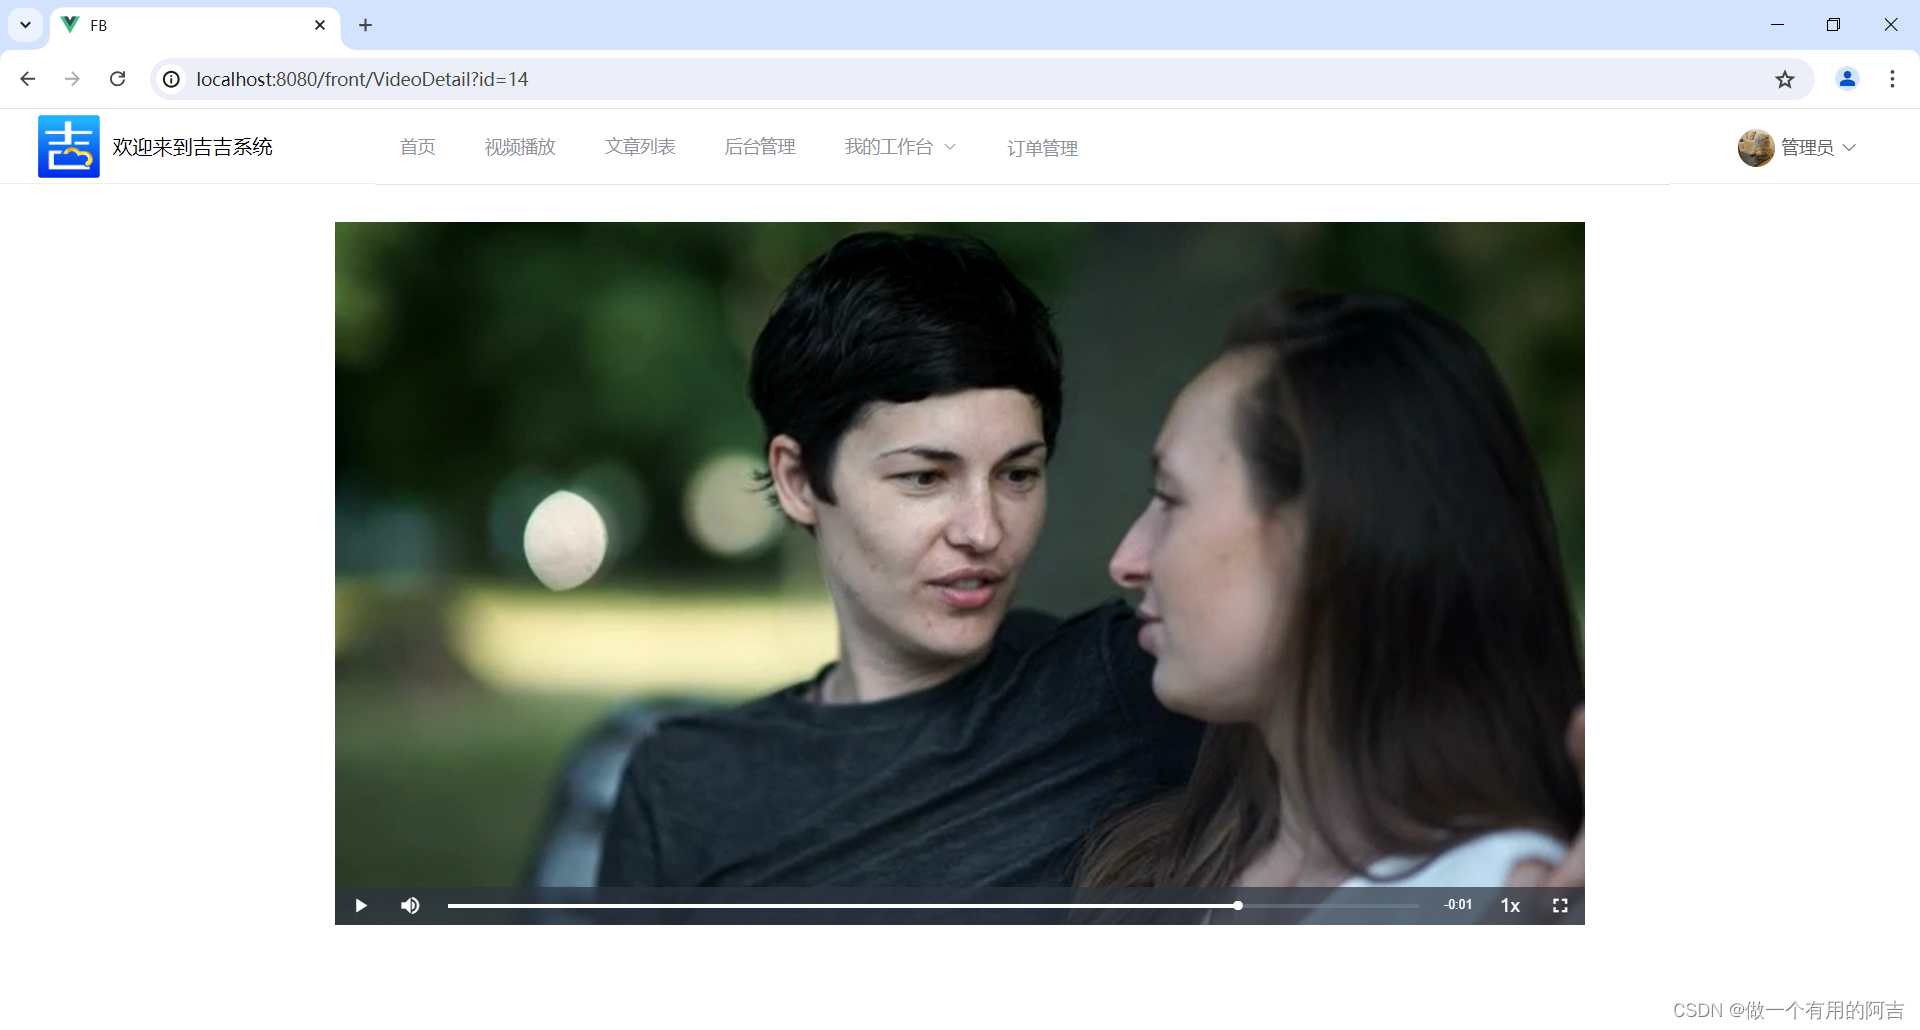Image resolution: width=1920 pixels, height=1030 pixels.
Task: Close the FB browser tab
Action: tap(320, 25)
